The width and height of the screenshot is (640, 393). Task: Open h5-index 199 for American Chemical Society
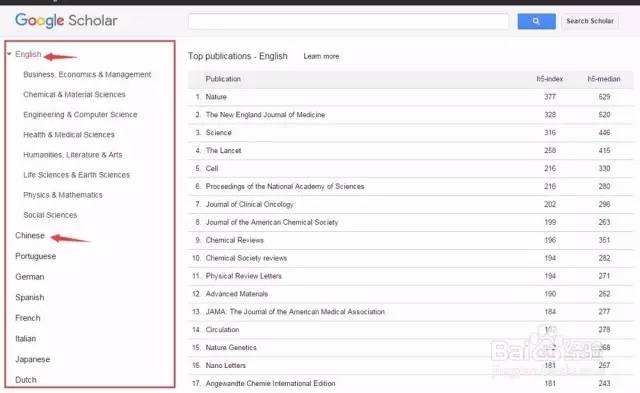click(x=550, y=222)
